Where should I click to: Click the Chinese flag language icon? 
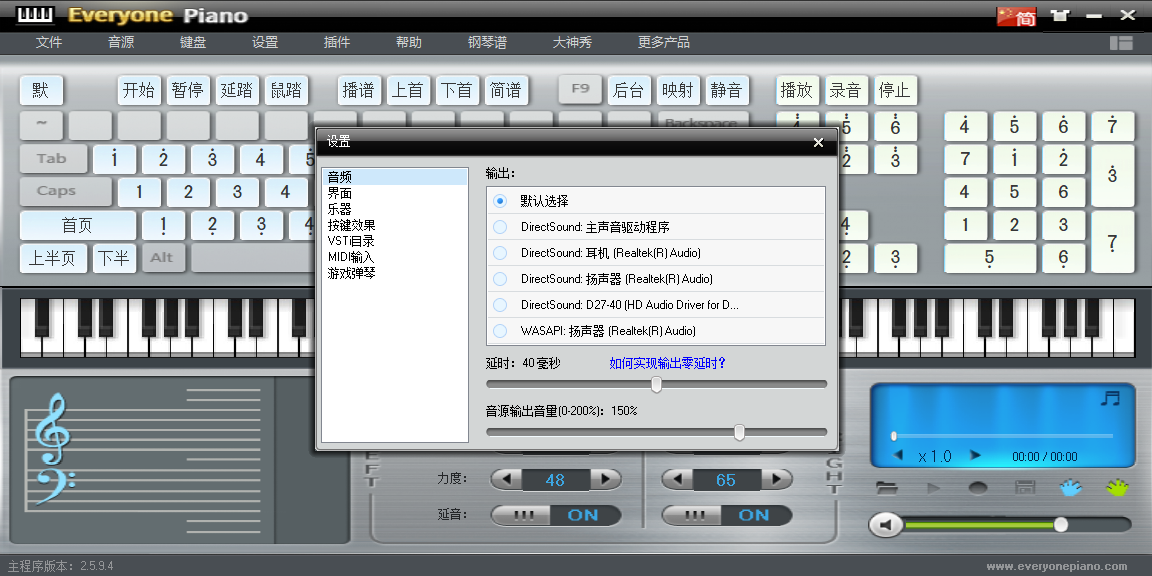coord(1016,15)
